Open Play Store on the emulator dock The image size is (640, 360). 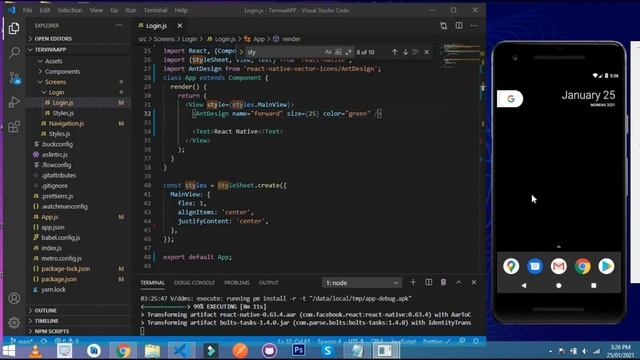click(606, 266)
